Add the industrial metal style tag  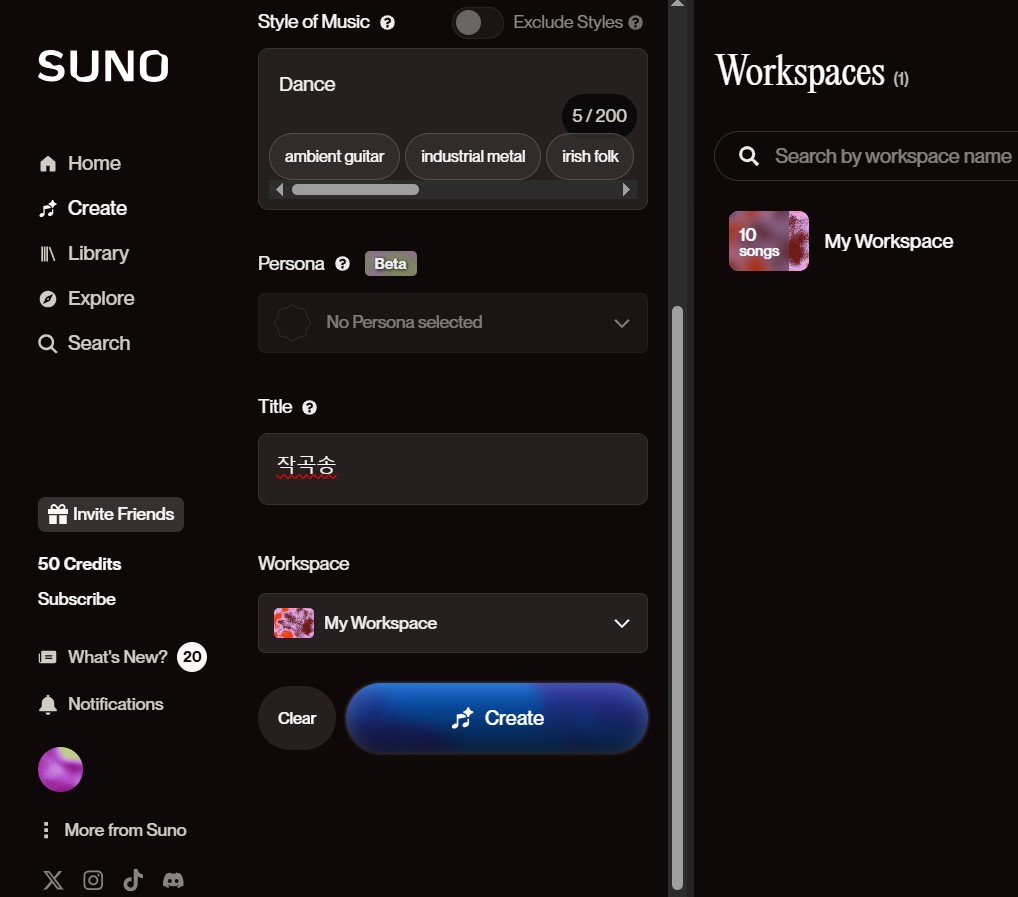[473, 156]
